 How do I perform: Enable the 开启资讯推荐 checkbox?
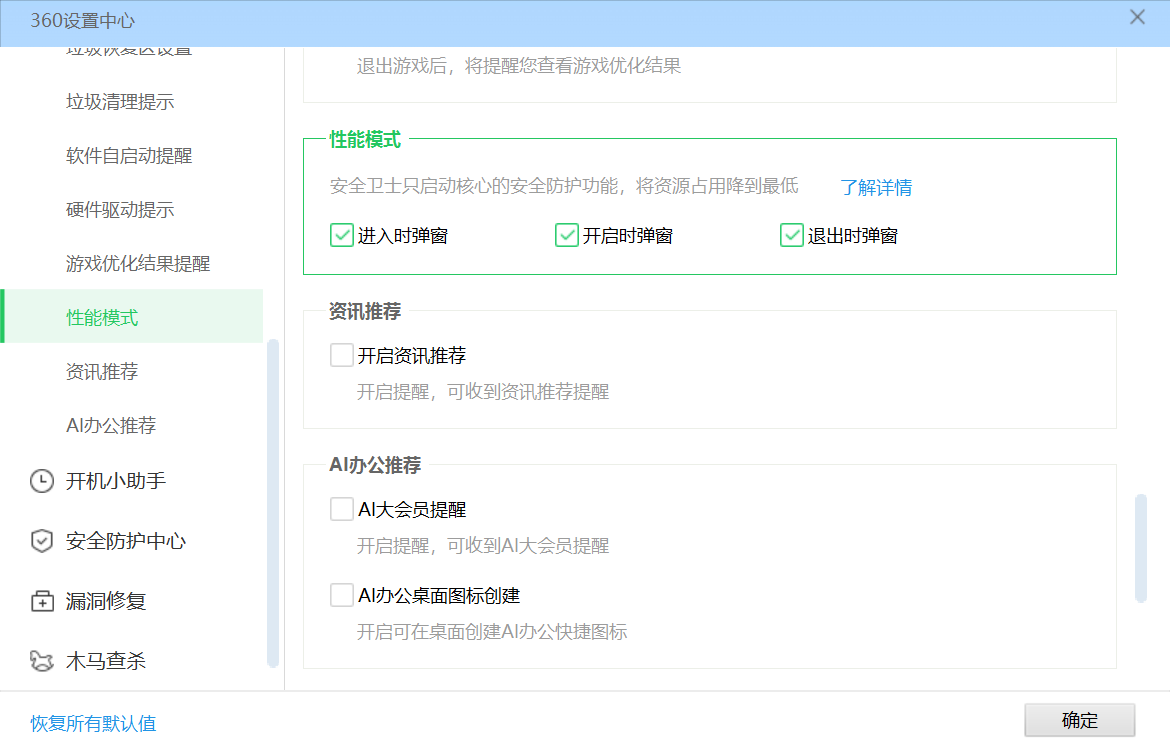(x=342, y=354)
